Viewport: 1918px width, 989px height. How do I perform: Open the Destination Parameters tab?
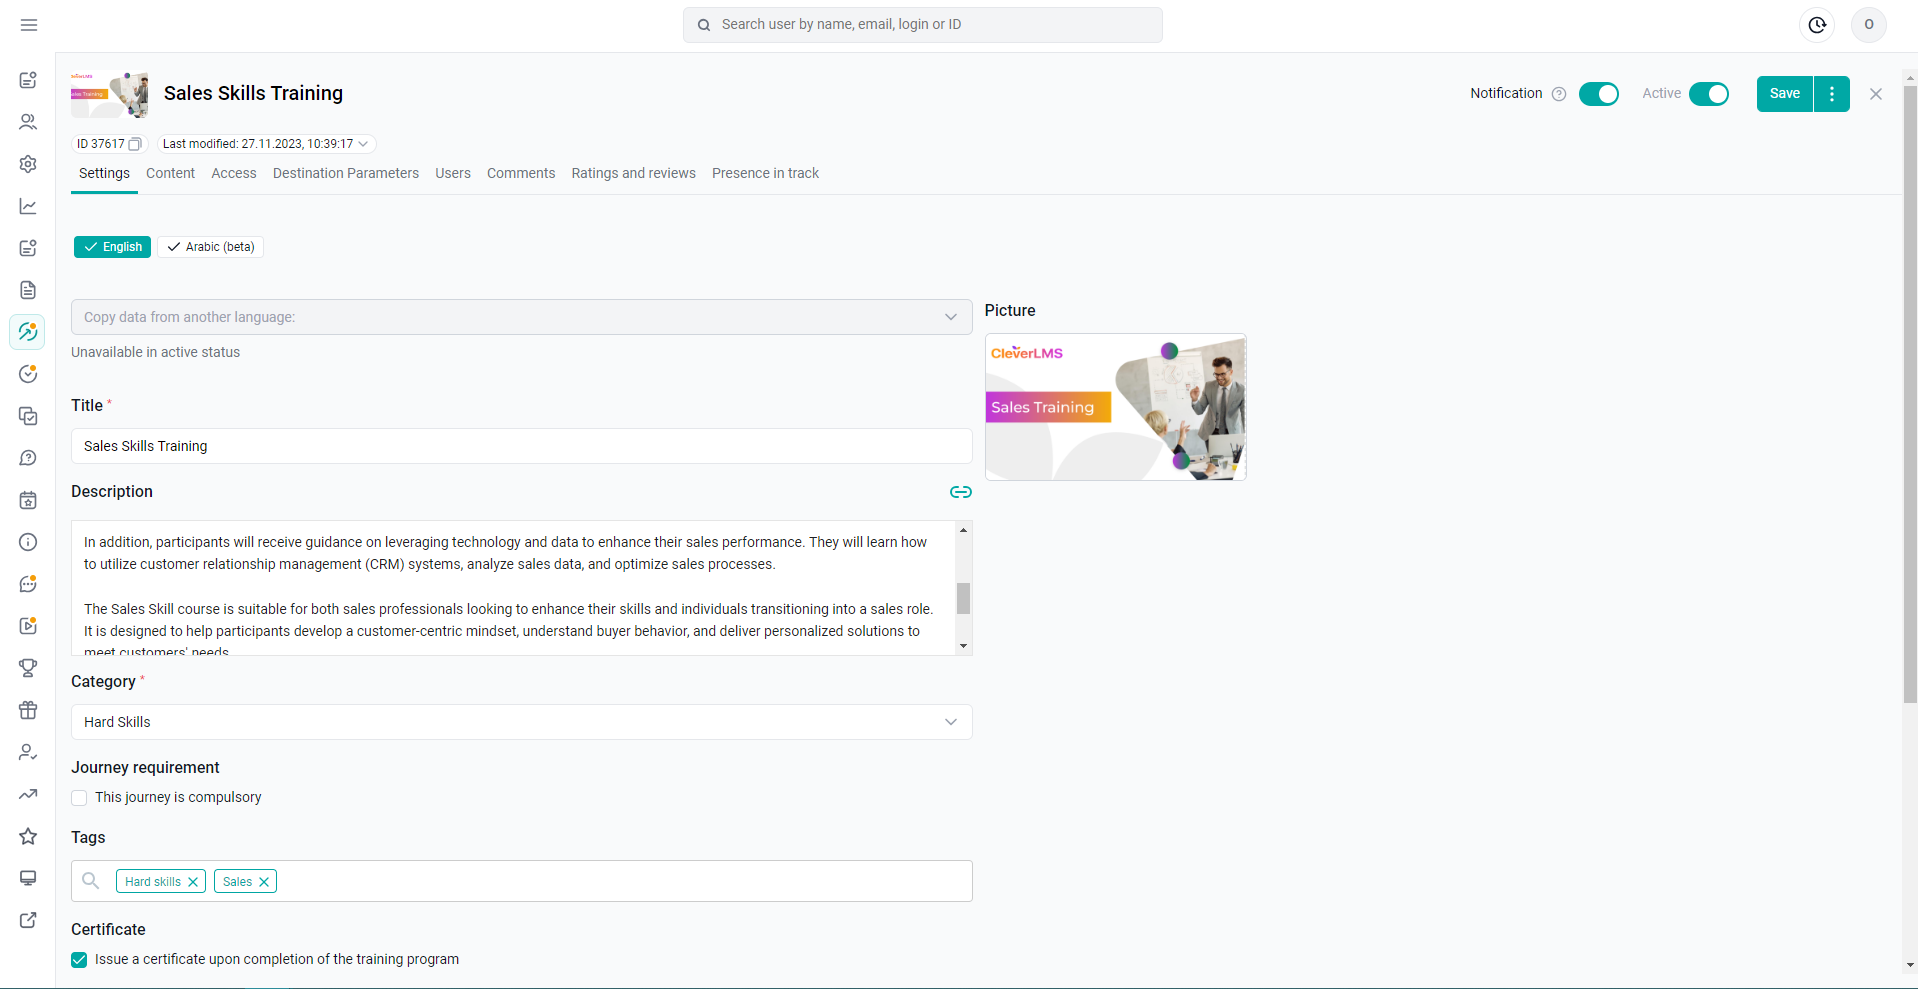tap(346, 173)
